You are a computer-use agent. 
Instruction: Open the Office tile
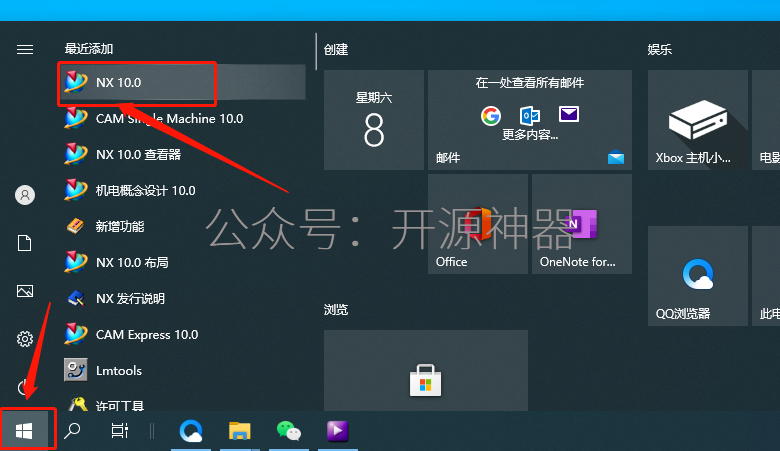(x=478, y=224)
